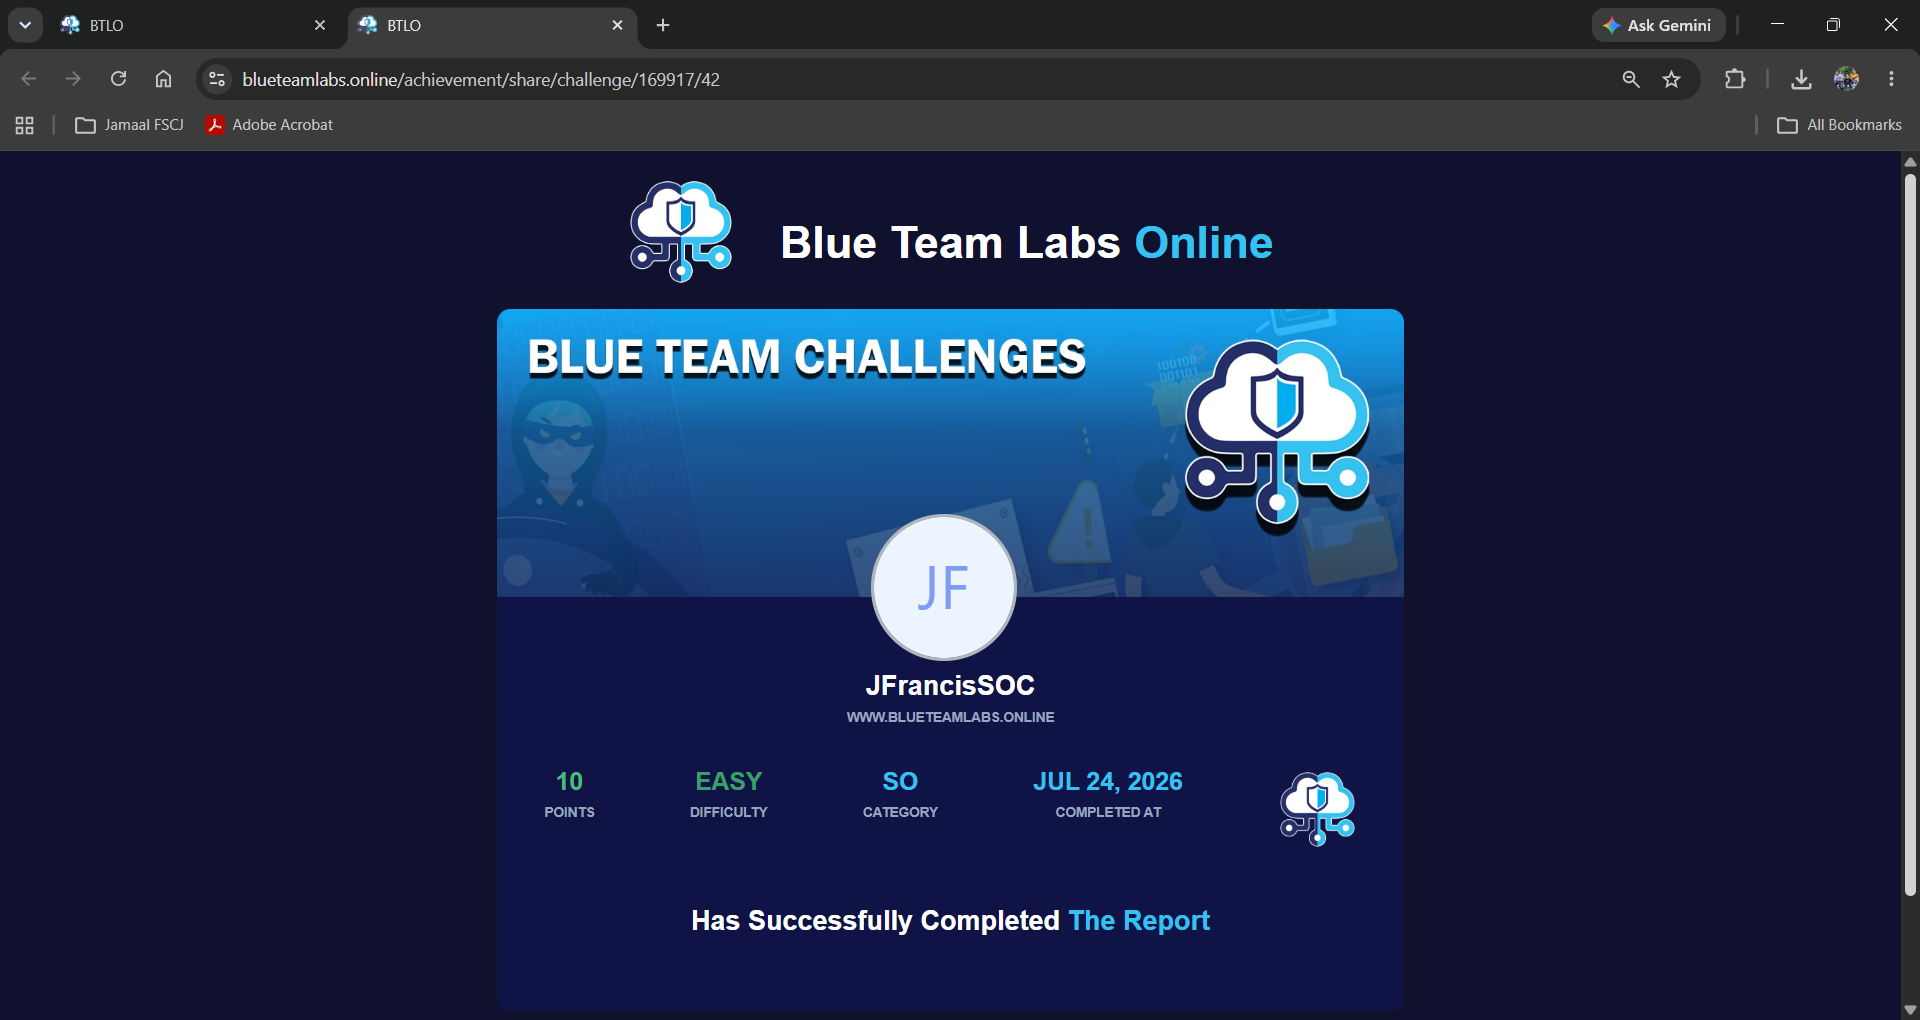Click the SO category value

pos(900,781)
